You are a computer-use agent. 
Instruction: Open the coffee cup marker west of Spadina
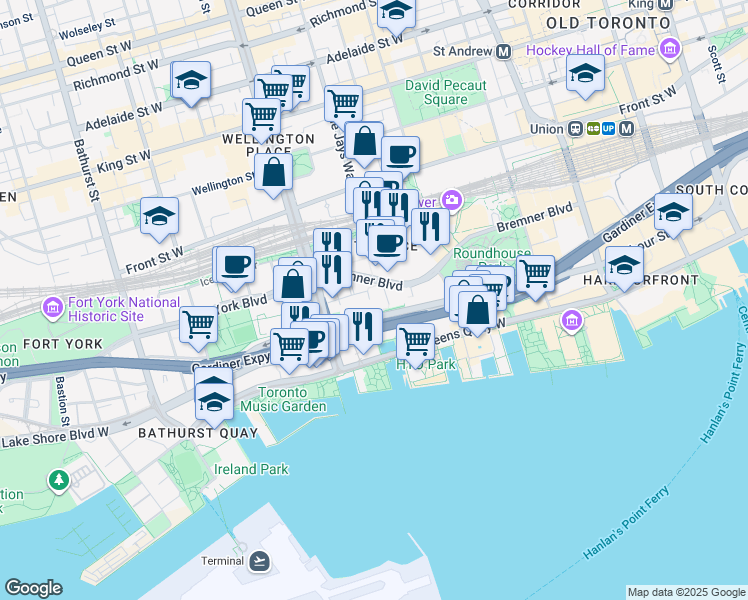click(x=236, y=265)
